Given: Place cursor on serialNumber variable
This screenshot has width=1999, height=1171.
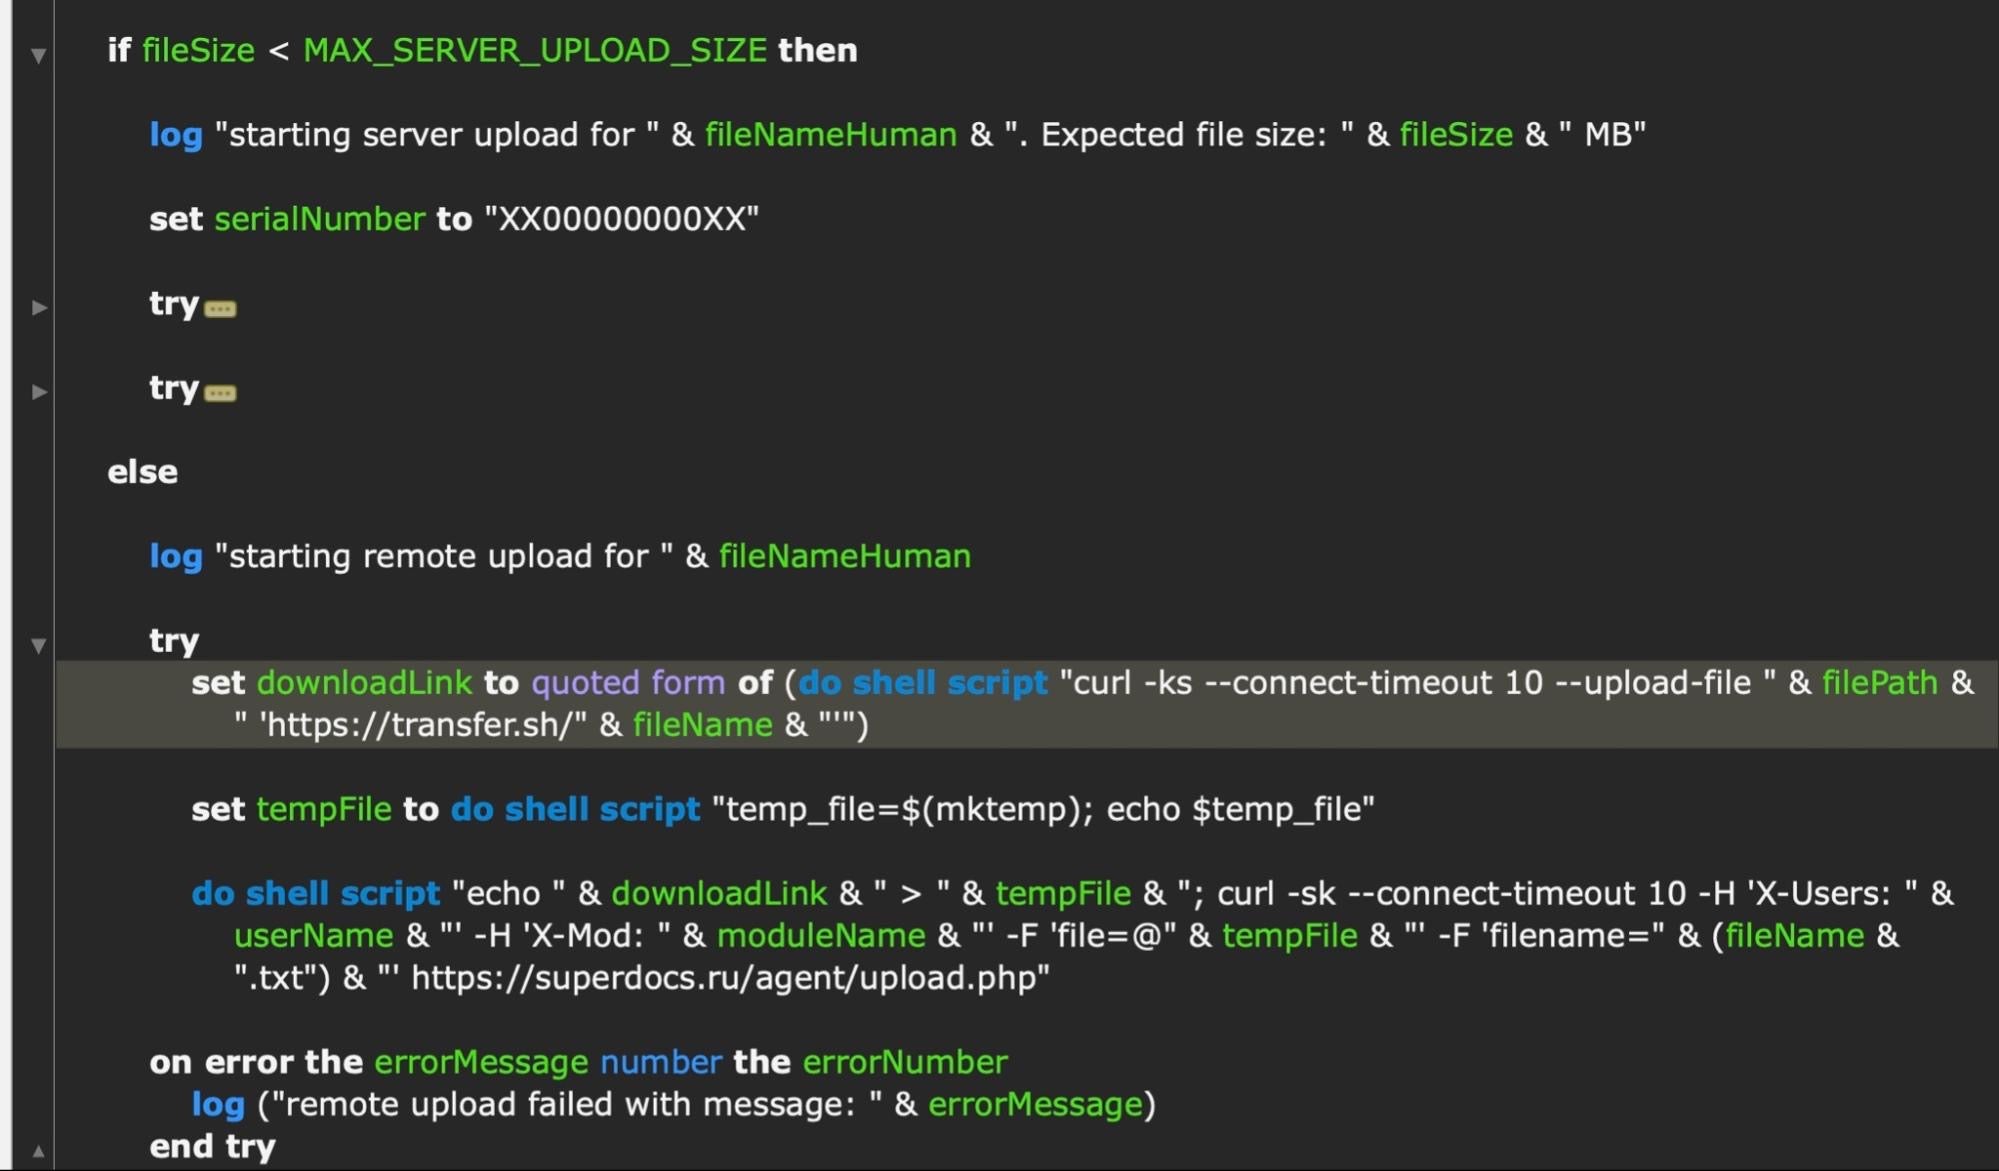Looking at the screenshot, I should point(319,219).
